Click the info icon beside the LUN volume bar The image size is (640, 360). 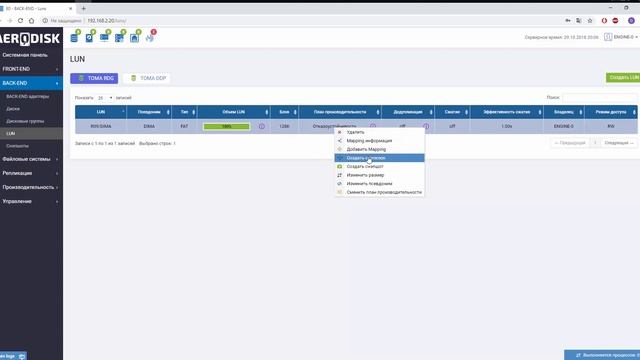[262, 127]
